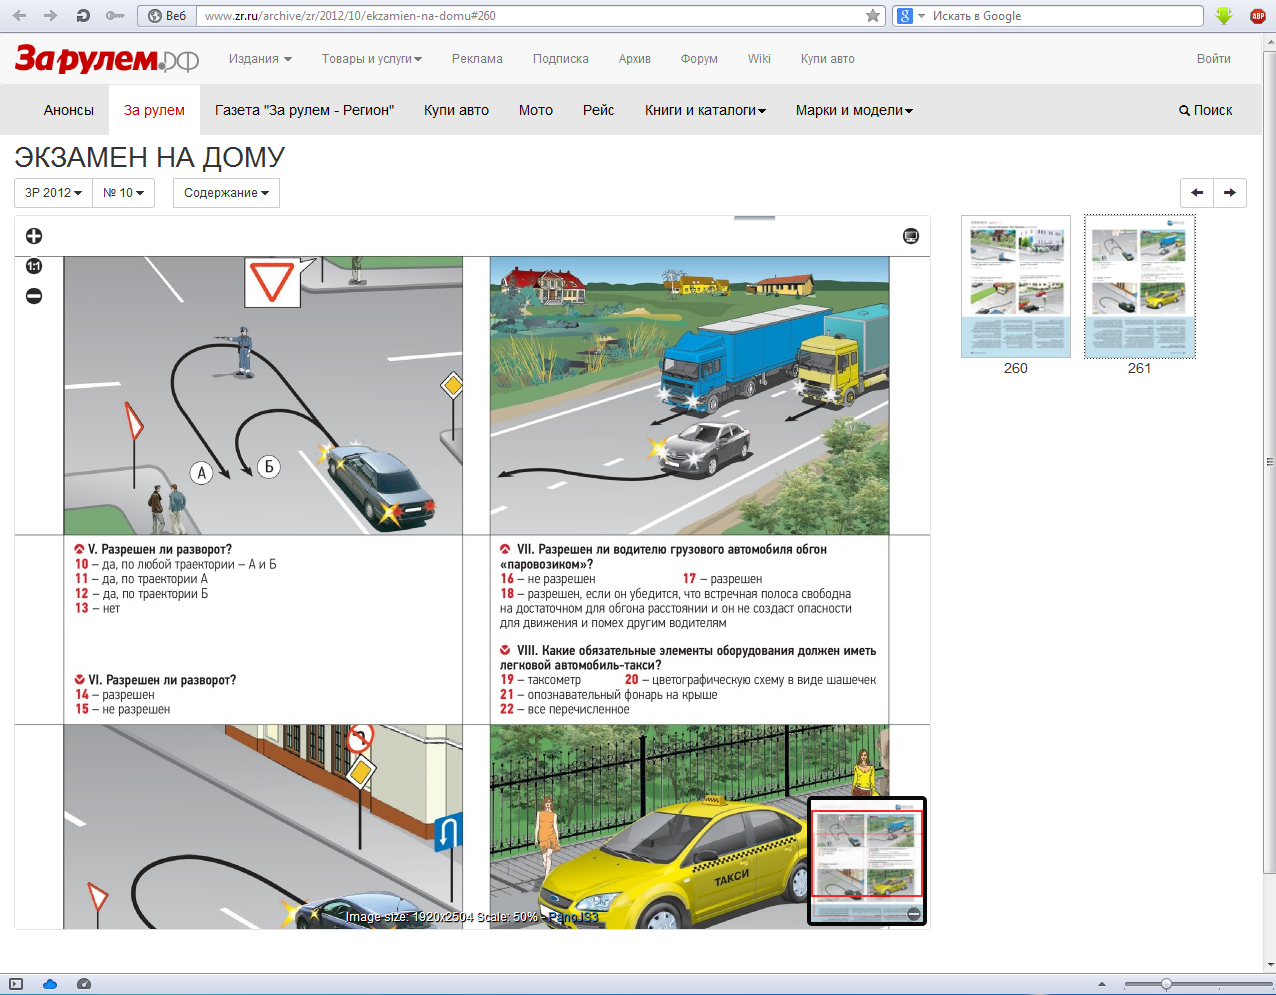Go to the previous magazine page arrow
This screenshot has width=1276, height=995.
point(1197,193)
